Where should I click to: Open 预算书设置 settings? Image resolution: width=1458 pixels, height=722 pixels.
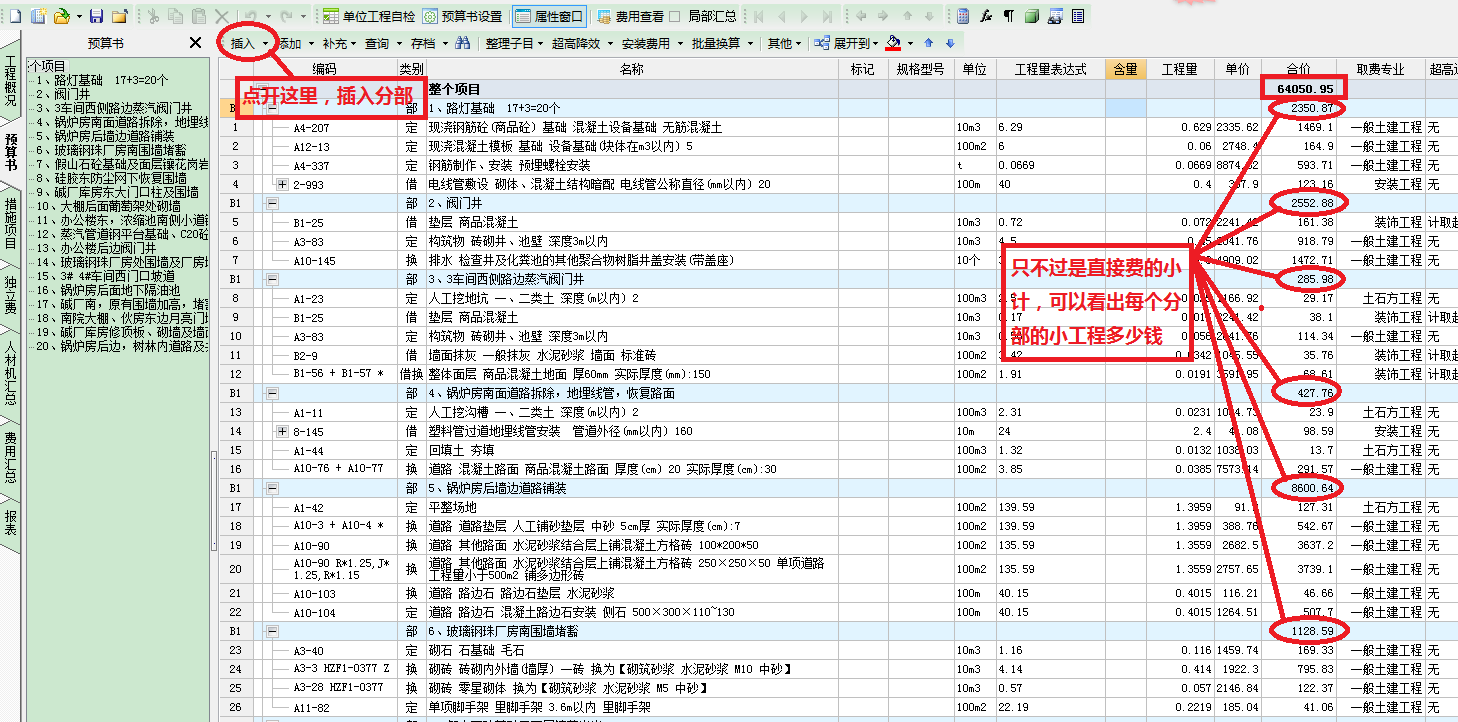point(462,16)
